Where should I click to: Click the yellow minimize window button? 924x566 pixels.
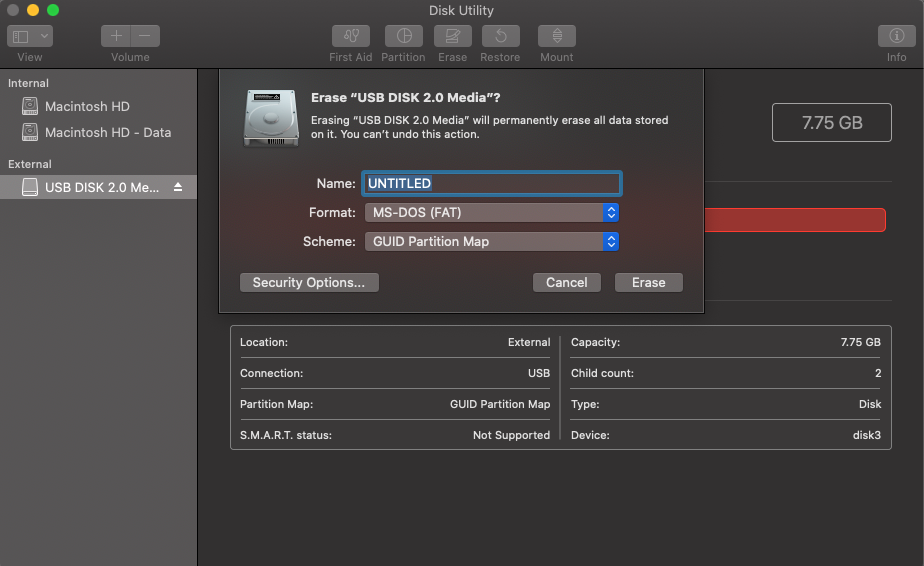tap(33, 10)
